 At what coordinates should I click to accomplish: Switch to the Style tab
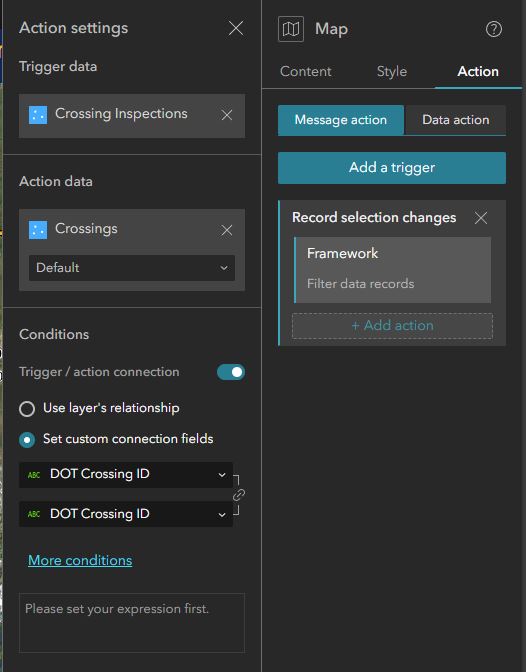391,71
